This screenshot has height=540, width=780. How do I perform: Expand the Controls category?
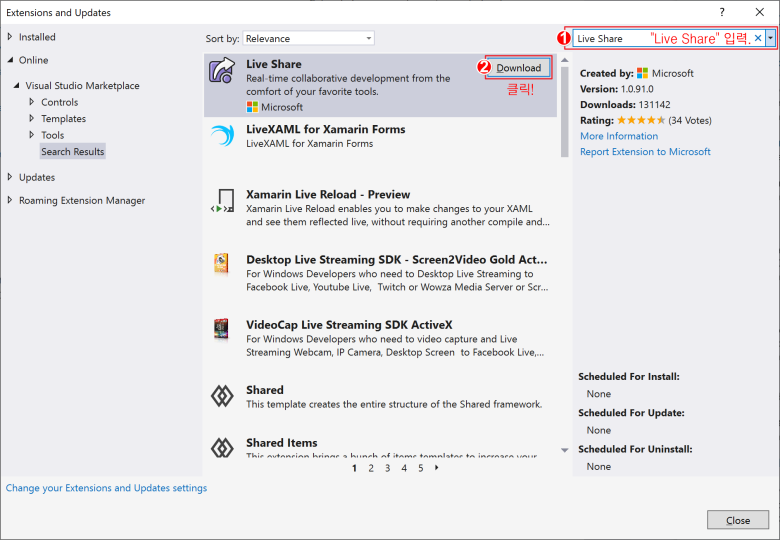pos(31,102)
